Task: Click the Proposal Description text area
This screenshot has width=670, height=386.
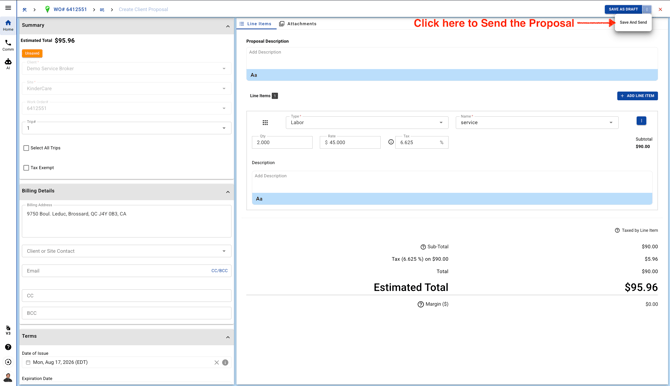Action: (x=452, y=58)
